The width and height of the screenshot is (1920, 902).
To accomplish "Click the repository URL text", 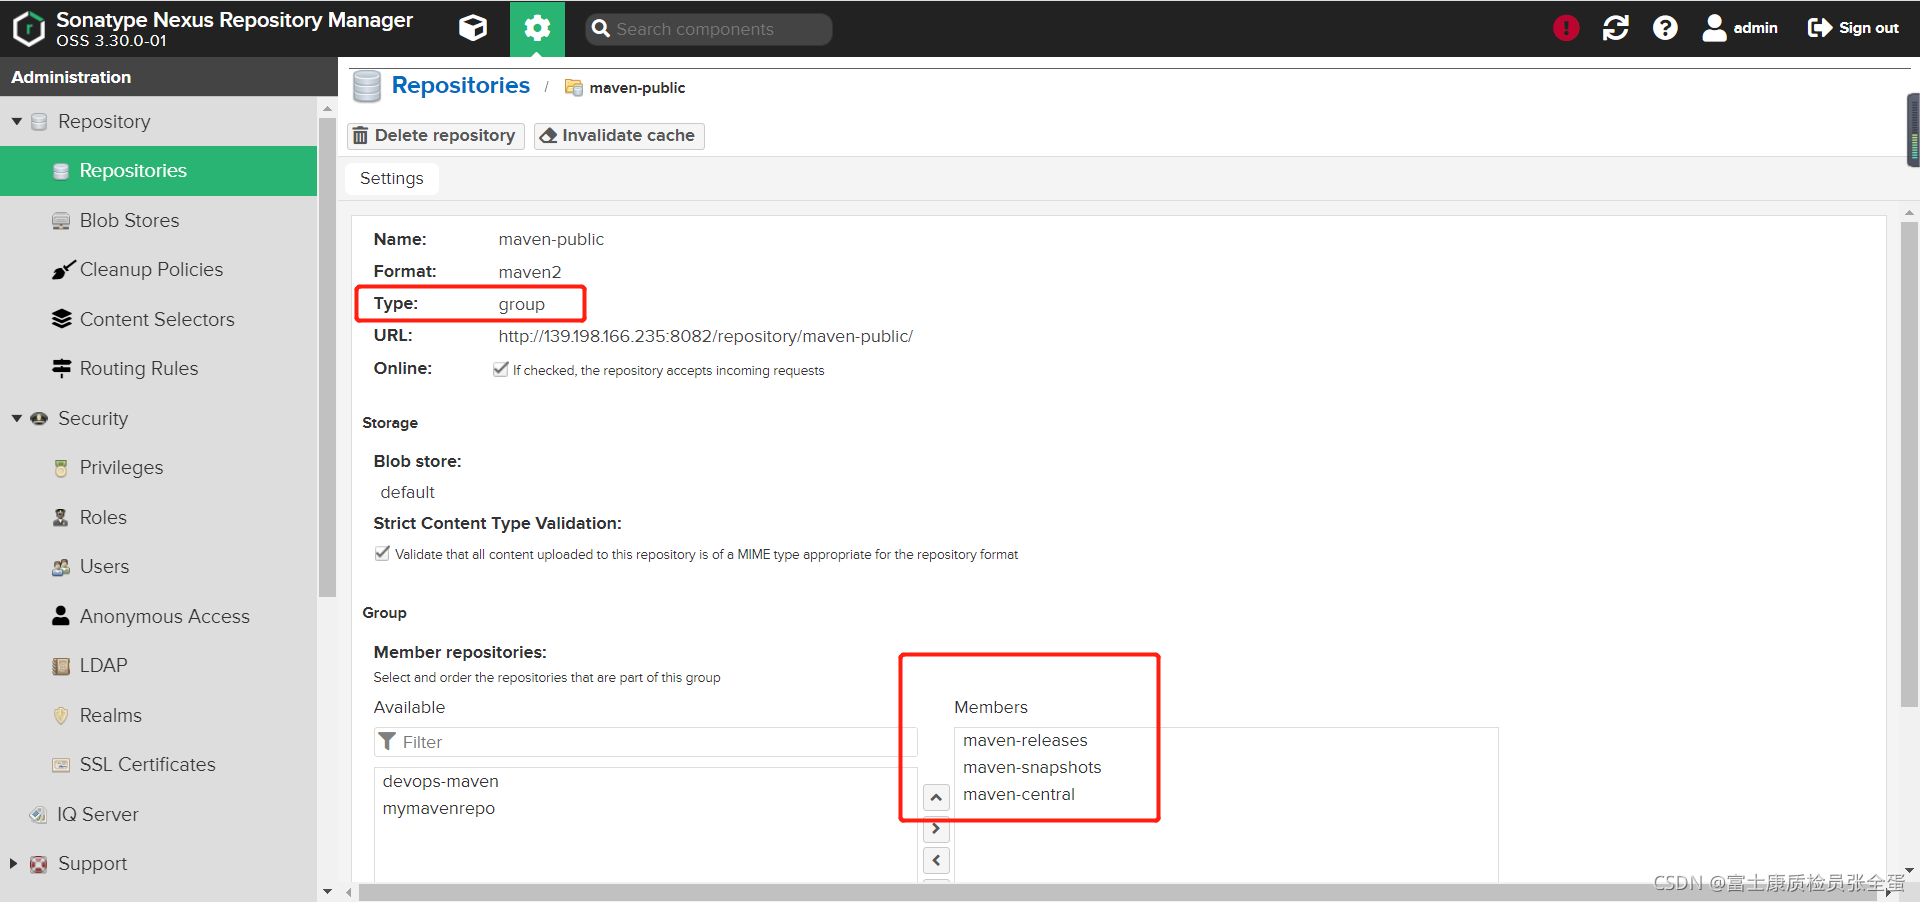I will pos(705,336).
